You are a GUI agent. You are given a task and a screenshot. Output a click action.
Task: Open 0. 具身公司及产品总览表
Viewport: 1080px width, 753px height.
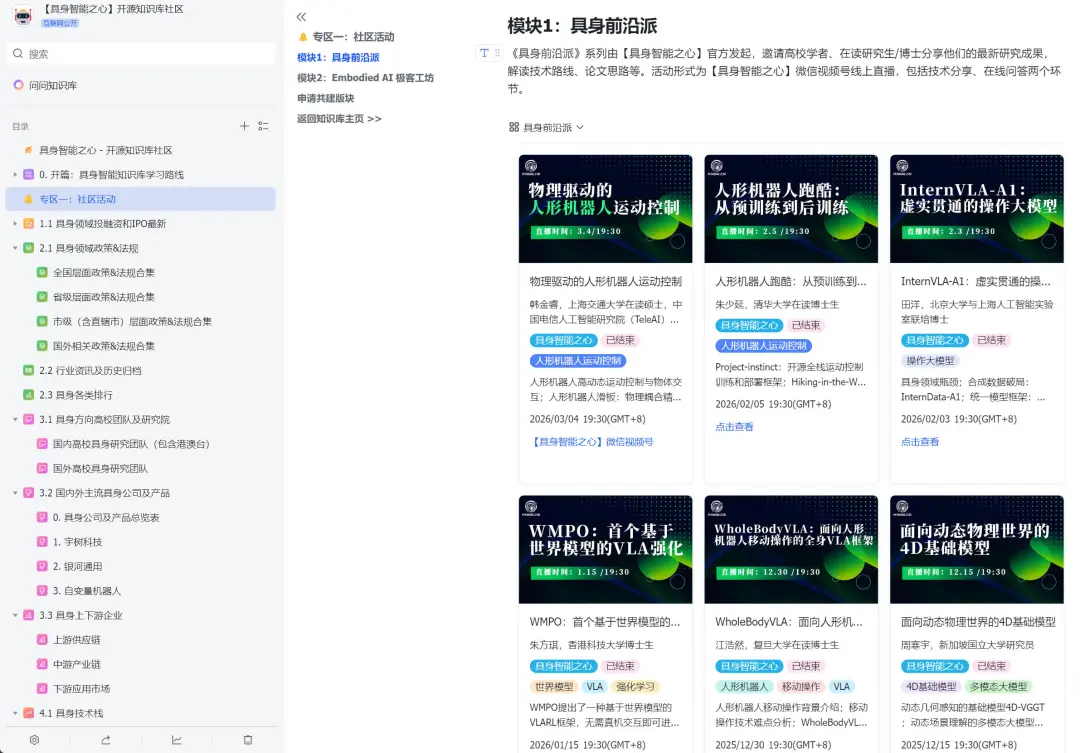click(x=106, y=517)
